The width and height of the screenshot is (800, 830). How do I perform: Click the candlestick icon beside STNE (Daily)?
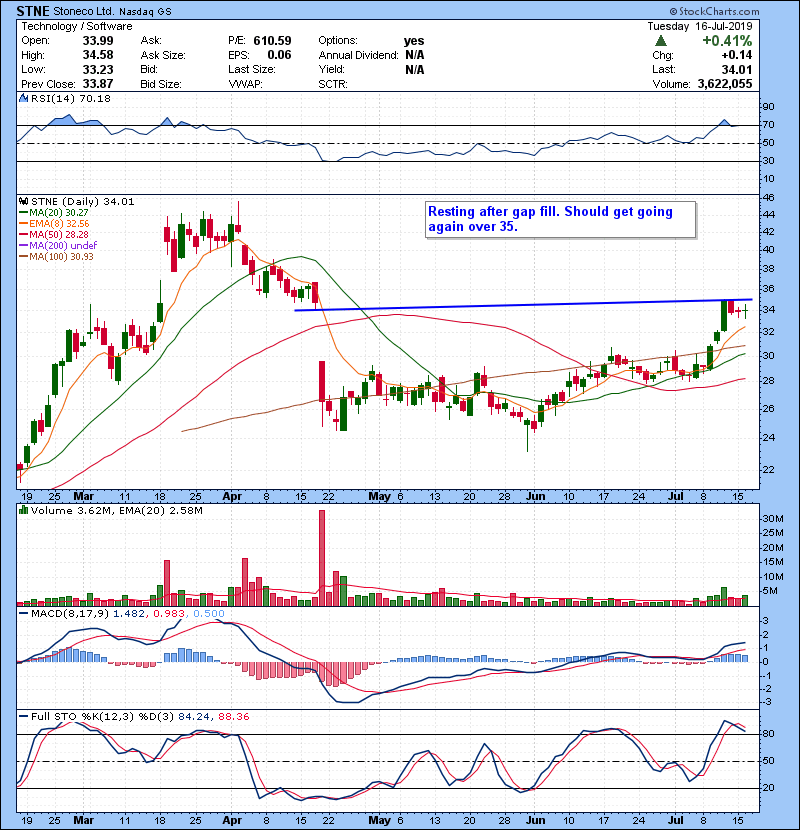pos(23,201)
